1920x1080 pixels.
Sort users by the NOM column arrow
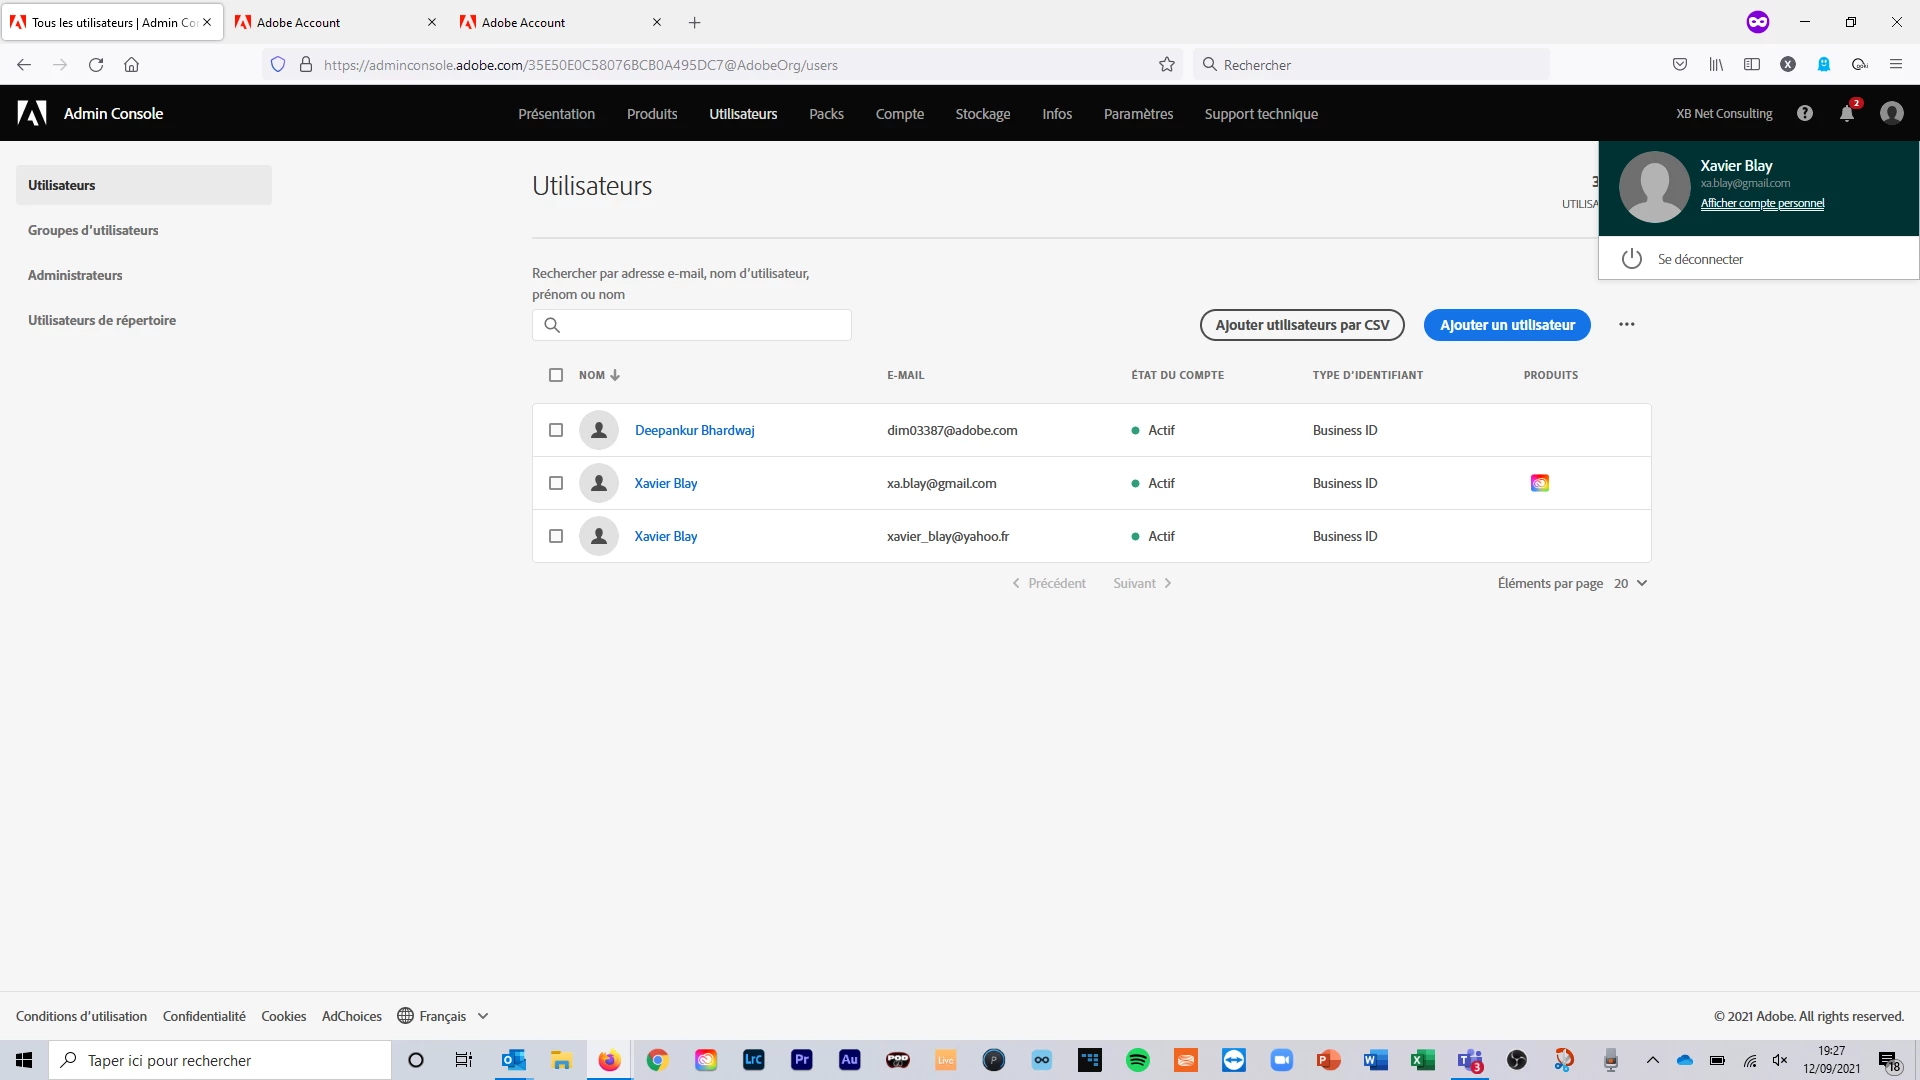tap(615, 376)
